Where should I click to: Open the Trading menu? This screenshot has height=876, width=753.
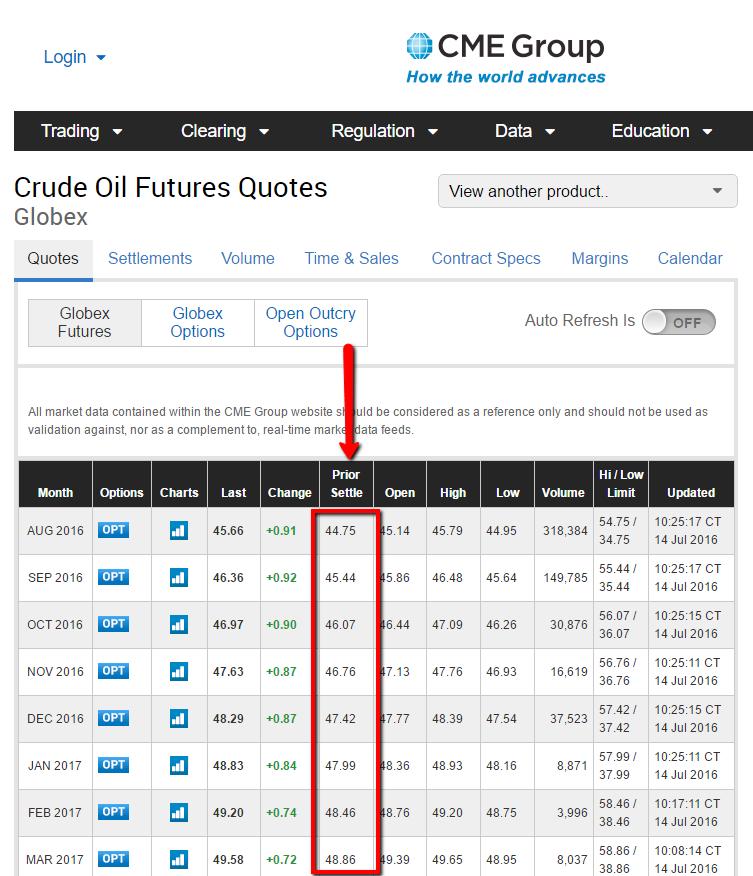[x=82, y=131]
